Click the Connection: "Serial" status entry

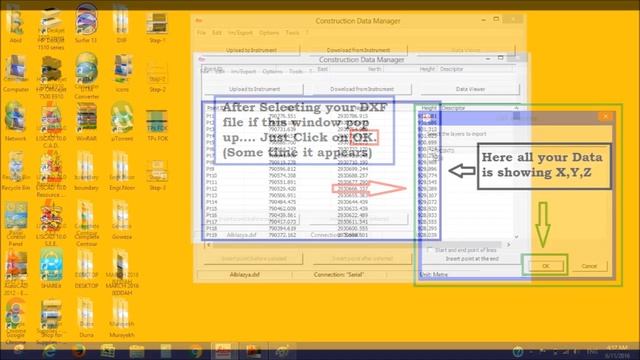339,275
